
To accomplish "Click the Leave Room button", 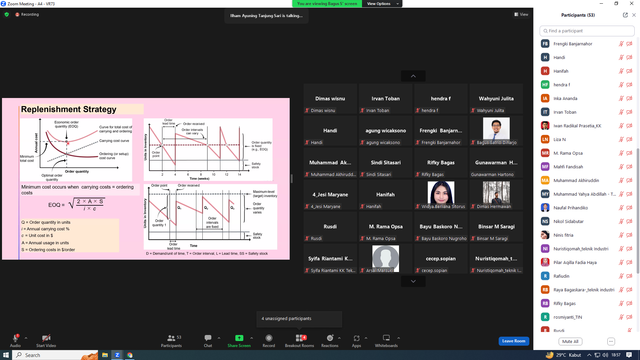I will point(513,341).
